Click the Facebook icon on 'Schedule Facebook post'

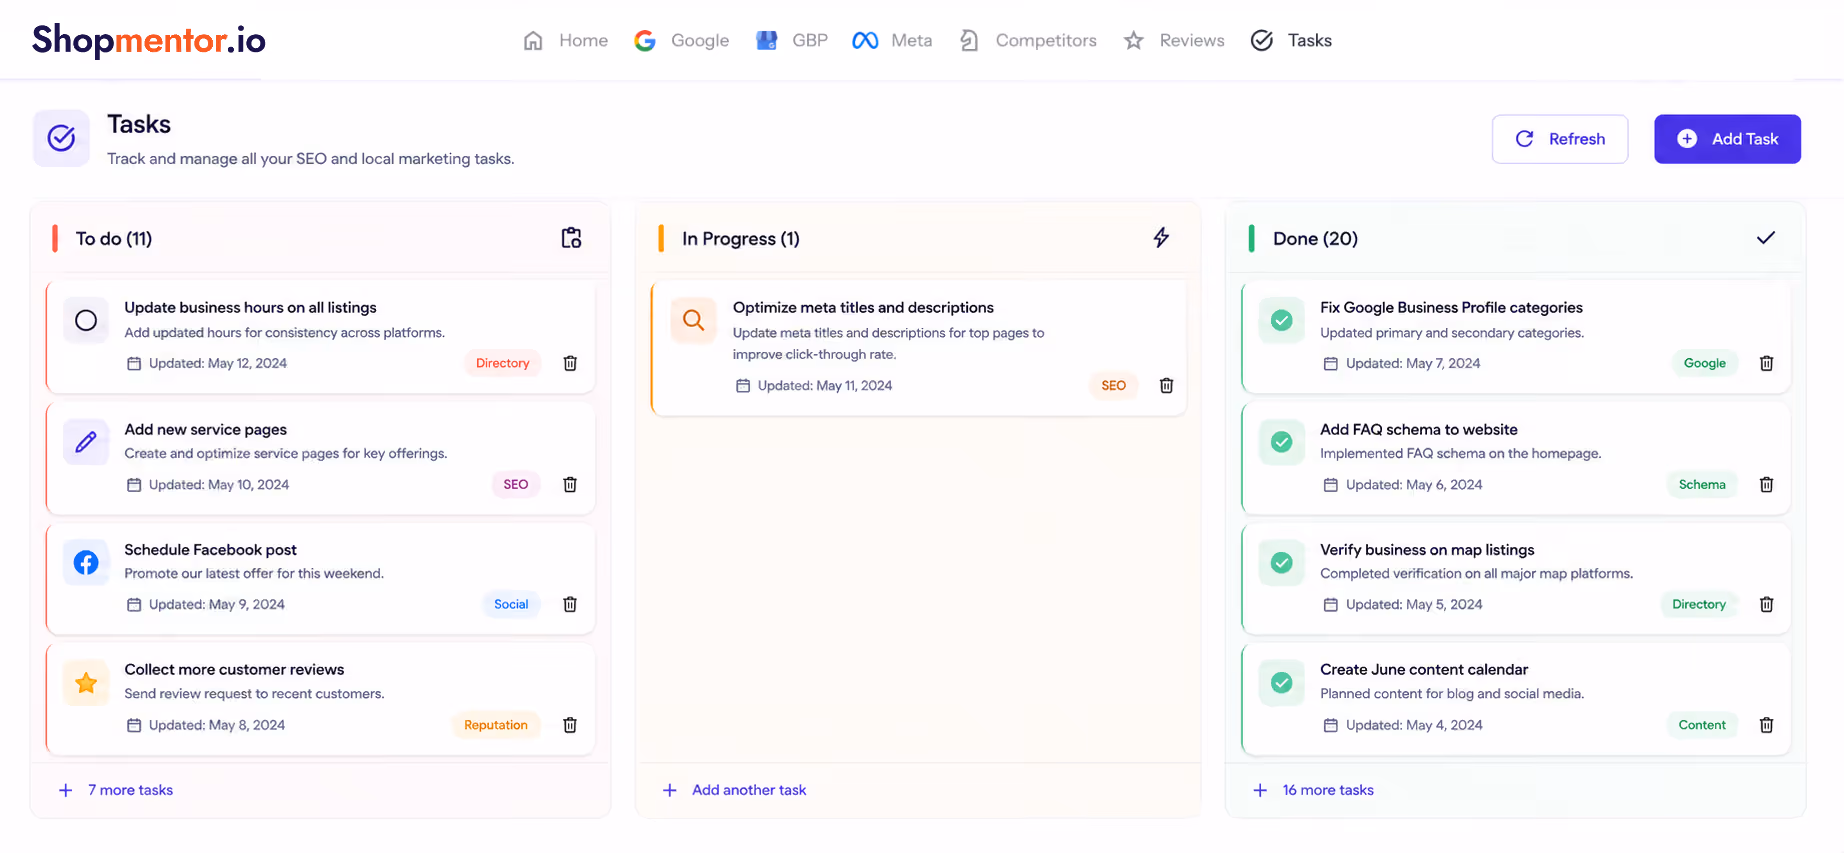click(x=86, y=562)
